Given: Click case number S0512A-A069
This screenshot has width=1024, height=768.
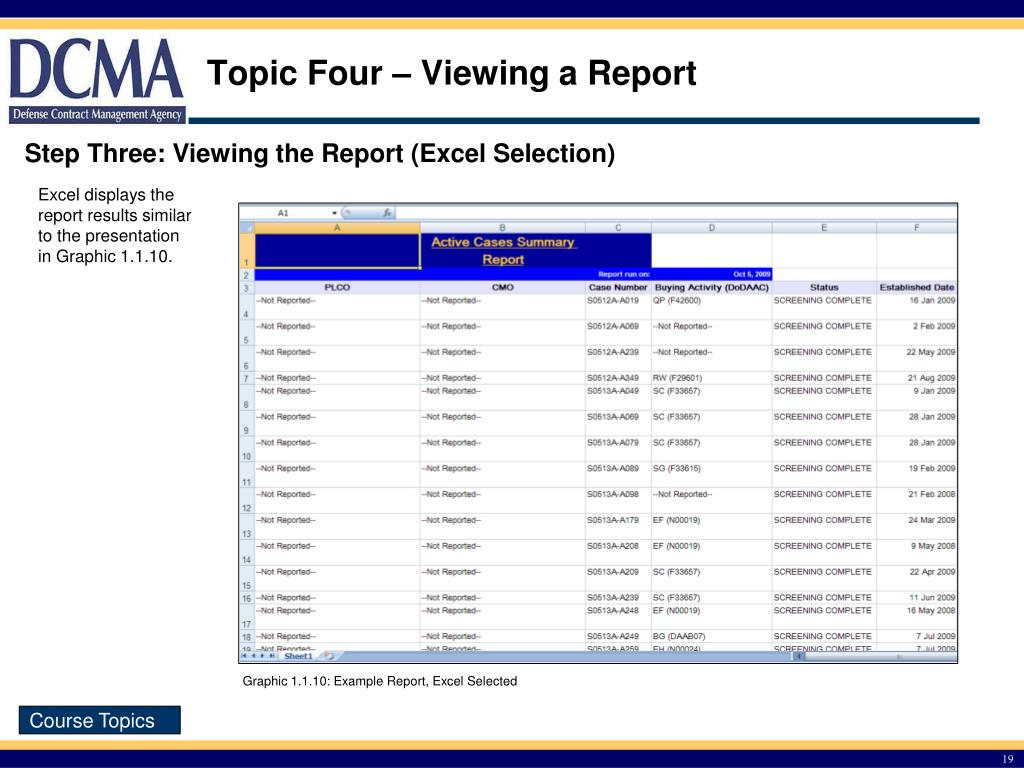Looking at the screenshot, I should [613, 326].
